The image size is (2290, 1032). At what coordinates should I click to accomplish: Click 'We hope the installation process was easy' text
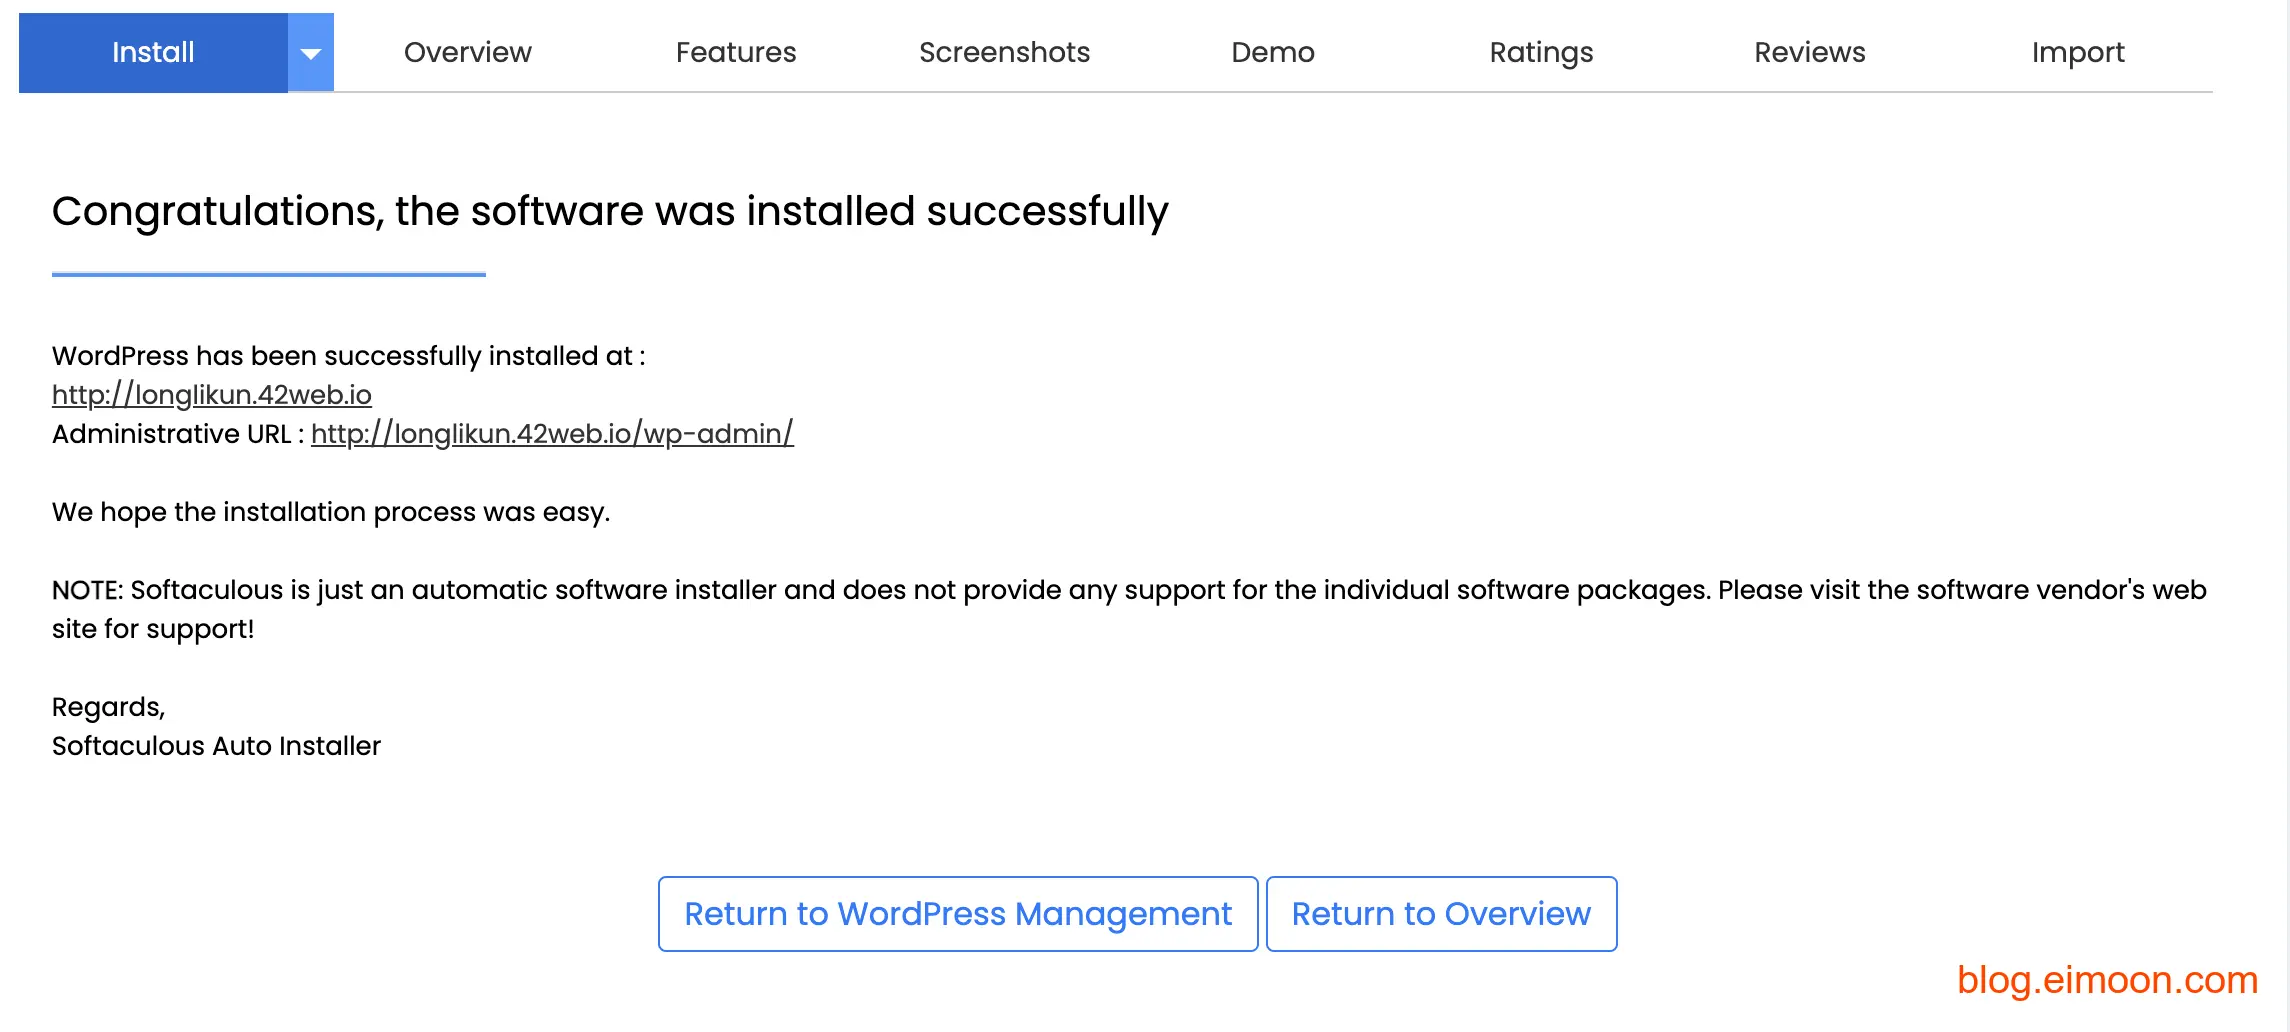331,512
